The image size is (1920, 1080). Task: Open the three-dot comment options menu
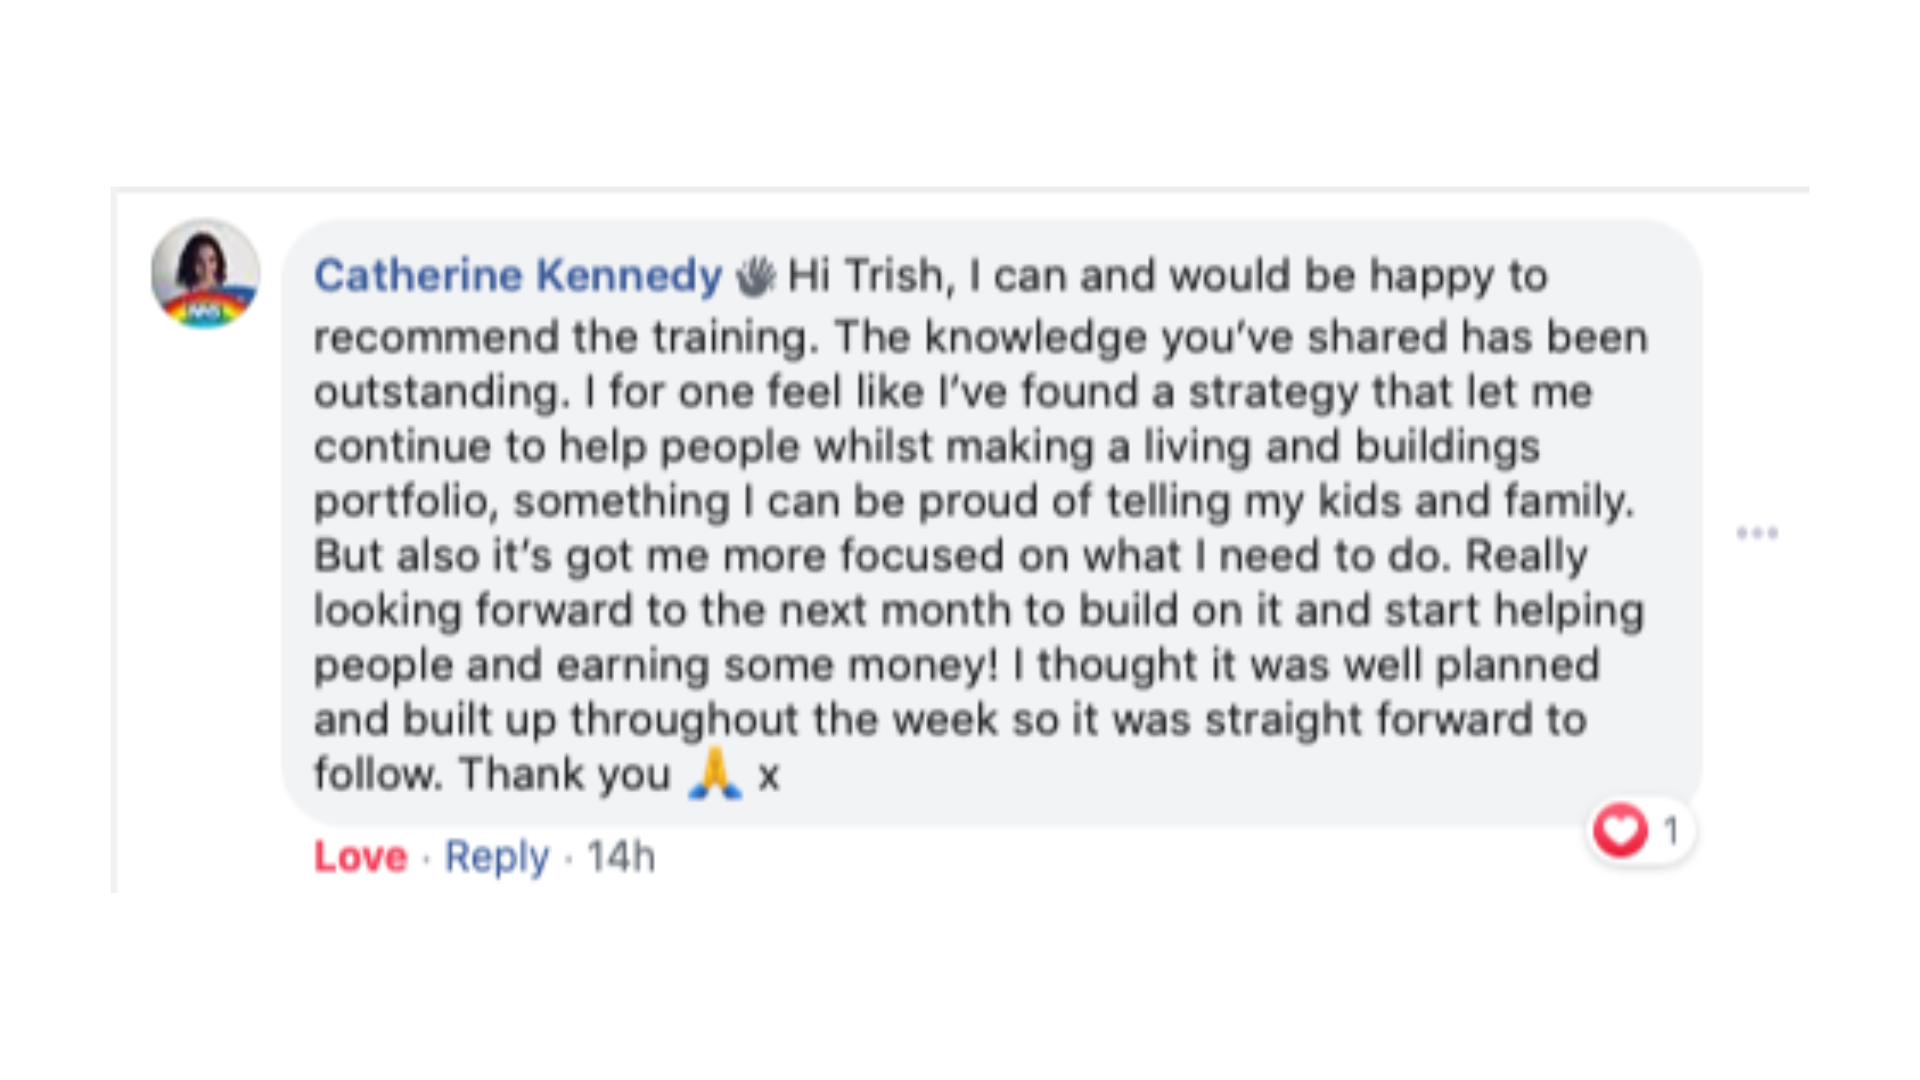tap(1757, 533)
